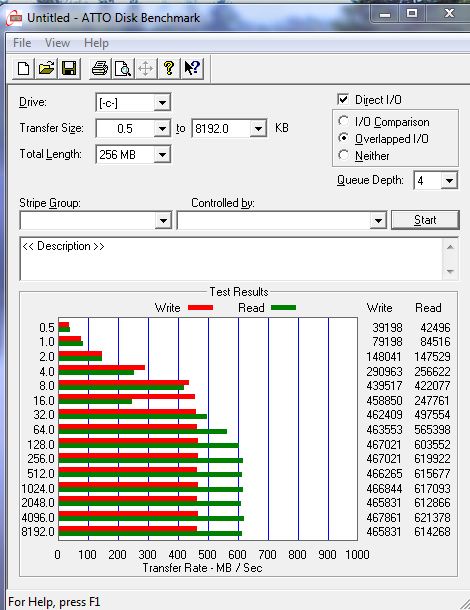This screenshot has width=470, height=610.
Task: Click the ATTO application icon in title bar
Action: click(x=14, y=18)
